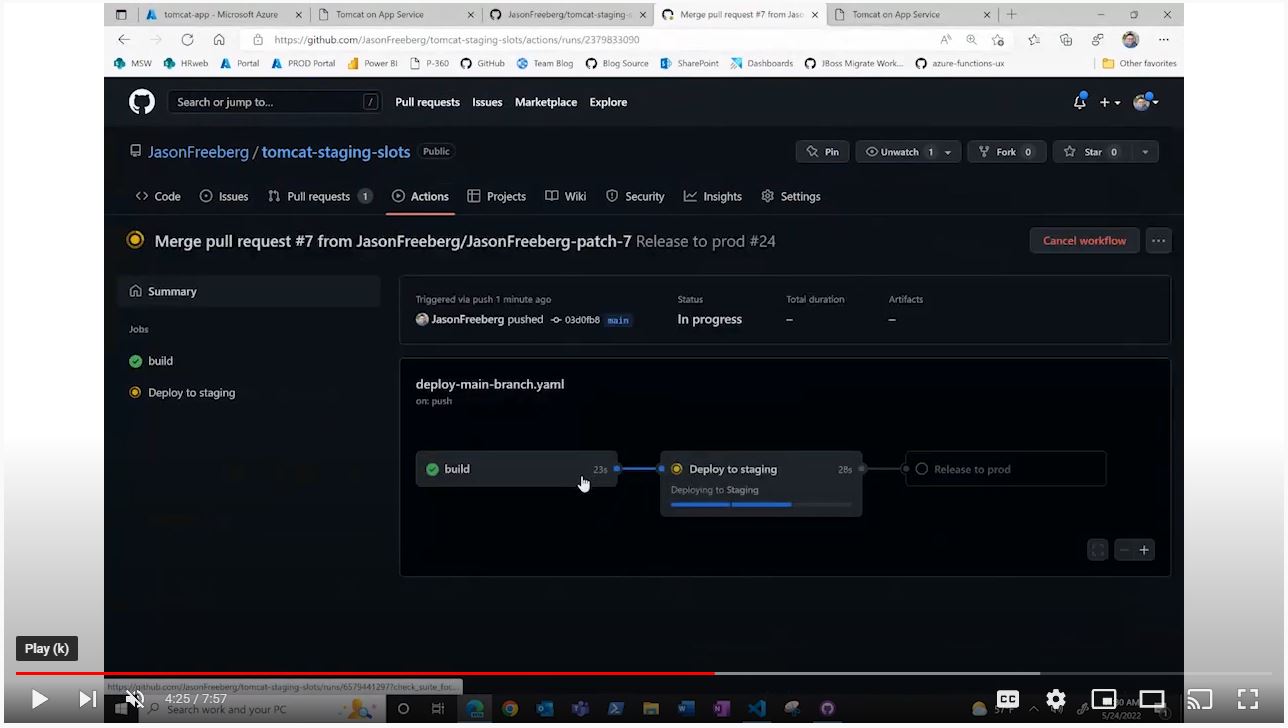The height and width of the screenshot is (728, 1288).
Task: Open the user avatar menu
Action: 1145,102
